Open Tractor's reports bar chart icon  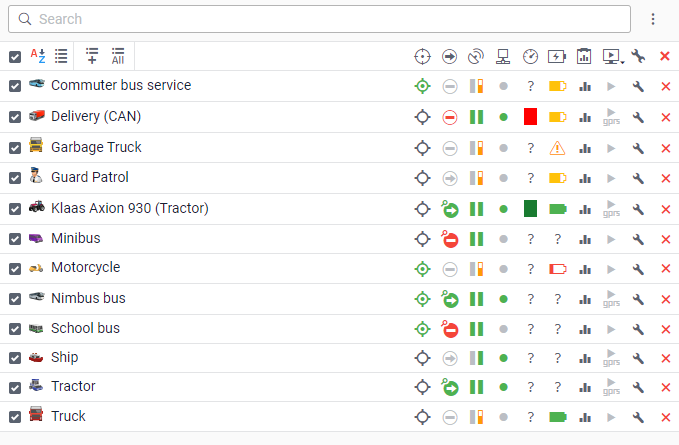coord(585,387)
